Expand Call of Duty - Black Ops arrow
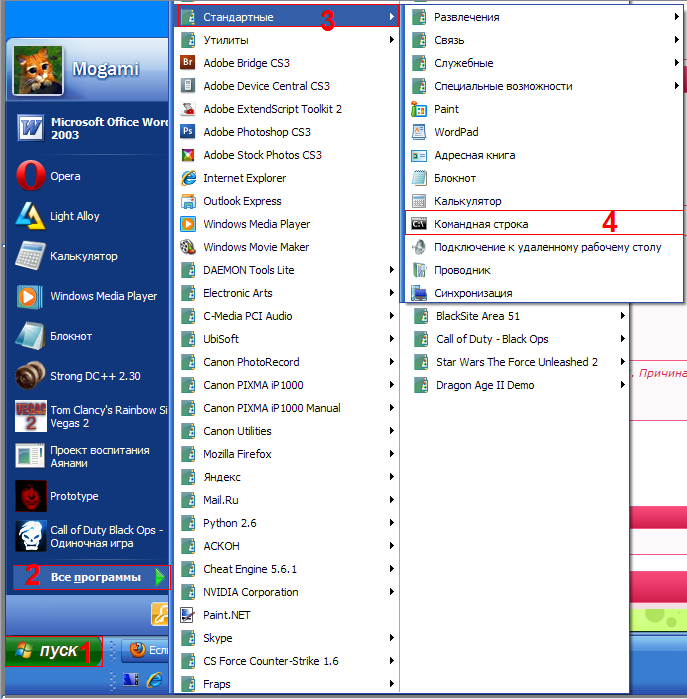This screenshot has height=699, width=687. (x=623, y=339)
